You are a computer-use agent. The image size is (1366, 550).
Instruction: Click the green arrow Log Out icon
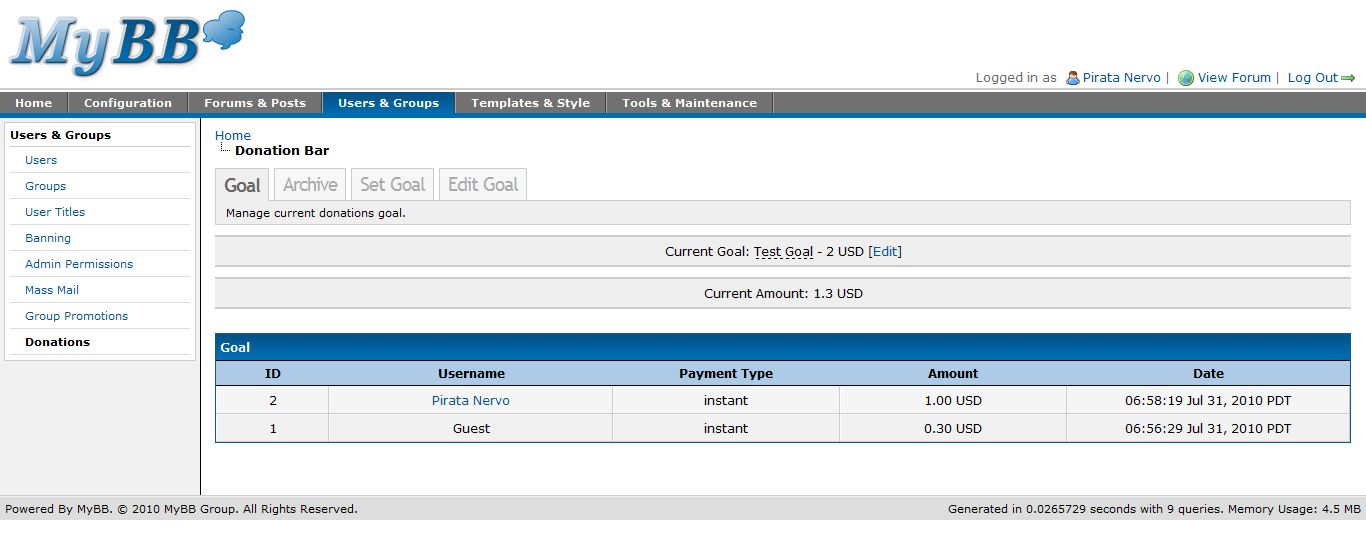1348,78
